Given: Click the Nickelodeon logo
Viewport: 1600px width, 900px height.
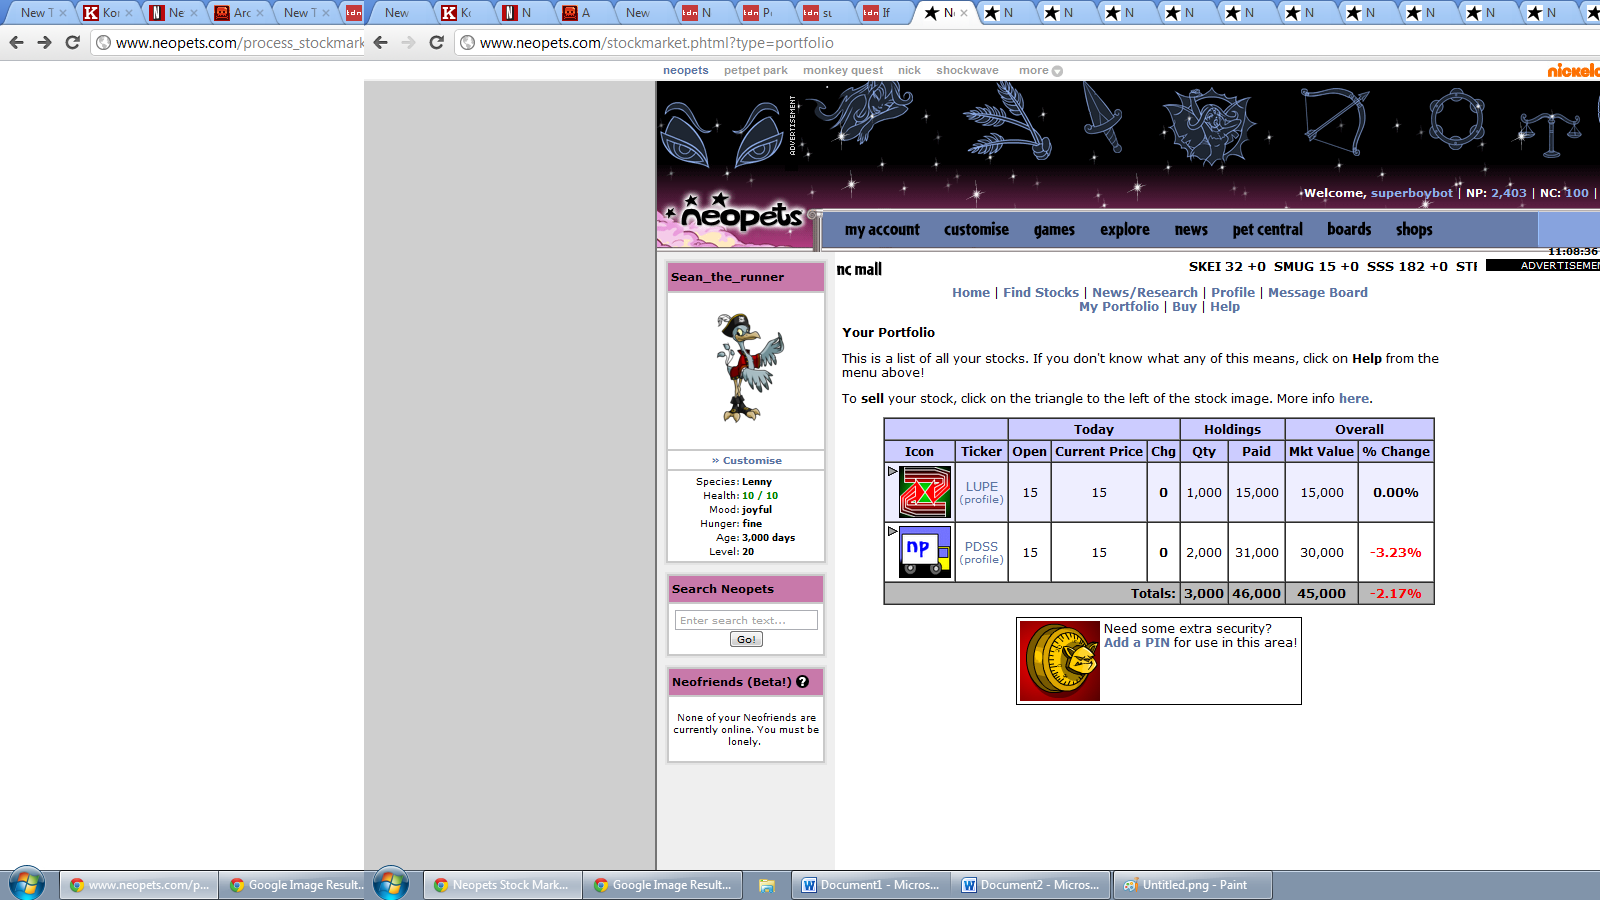Looking at the screenshot, I should point(1574,70).
